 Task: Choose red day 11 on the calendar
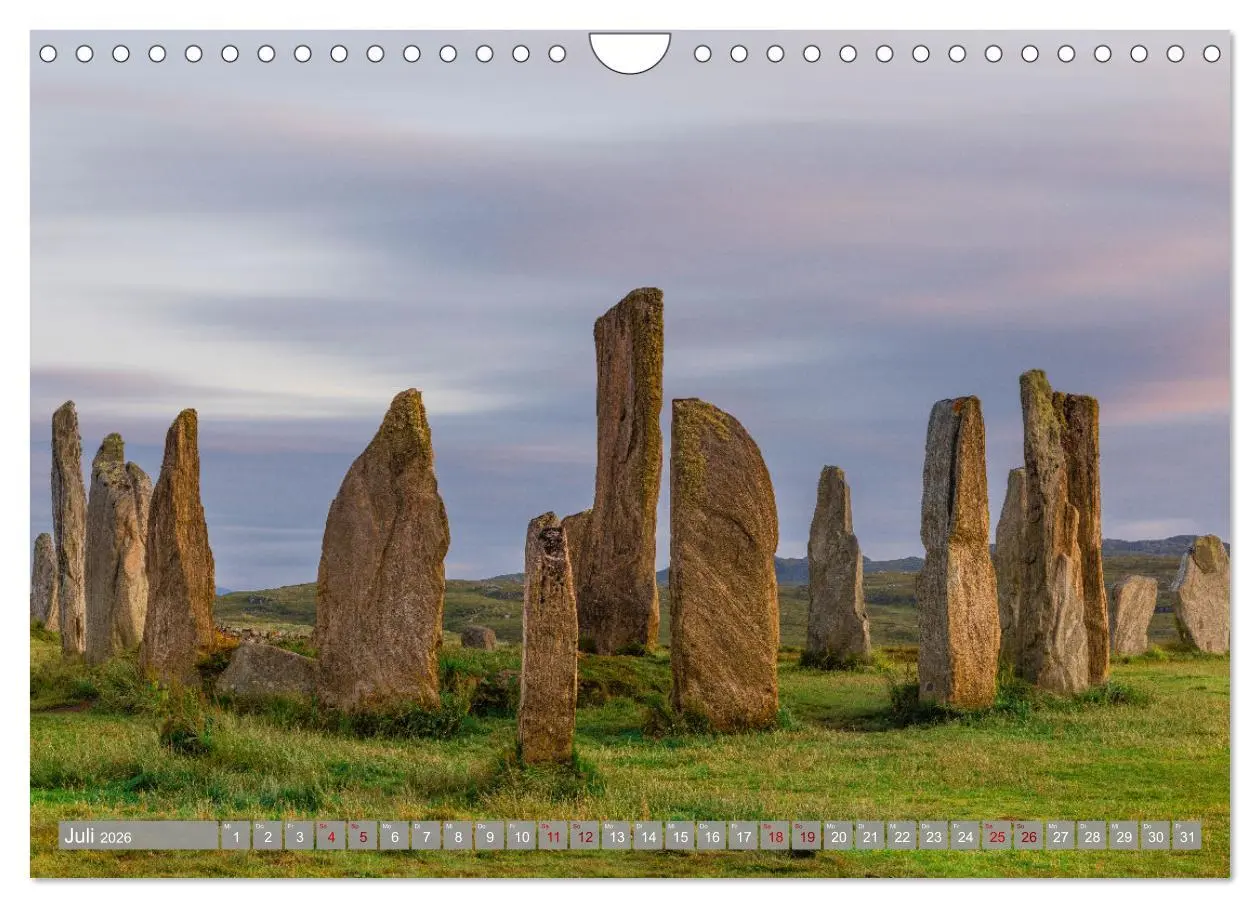pos(552,836)
